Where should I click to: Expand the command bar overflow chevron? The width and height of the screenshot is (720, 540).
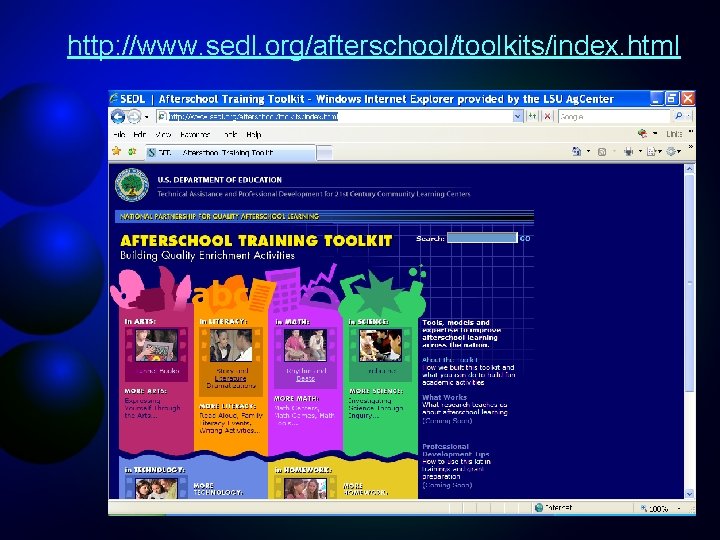(690, 147)
